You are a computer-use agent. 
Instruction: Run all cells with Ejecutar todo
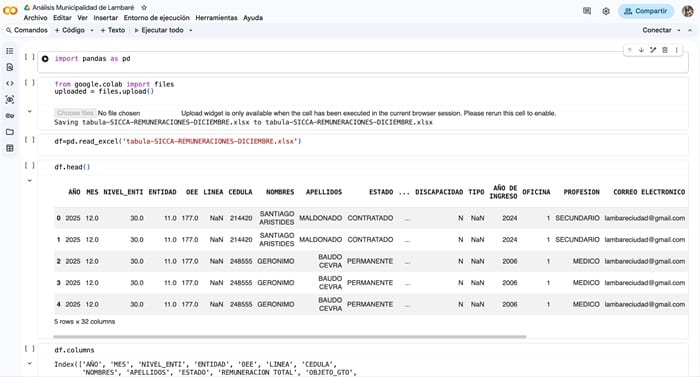pyautogui.click(x=159, y=30)
